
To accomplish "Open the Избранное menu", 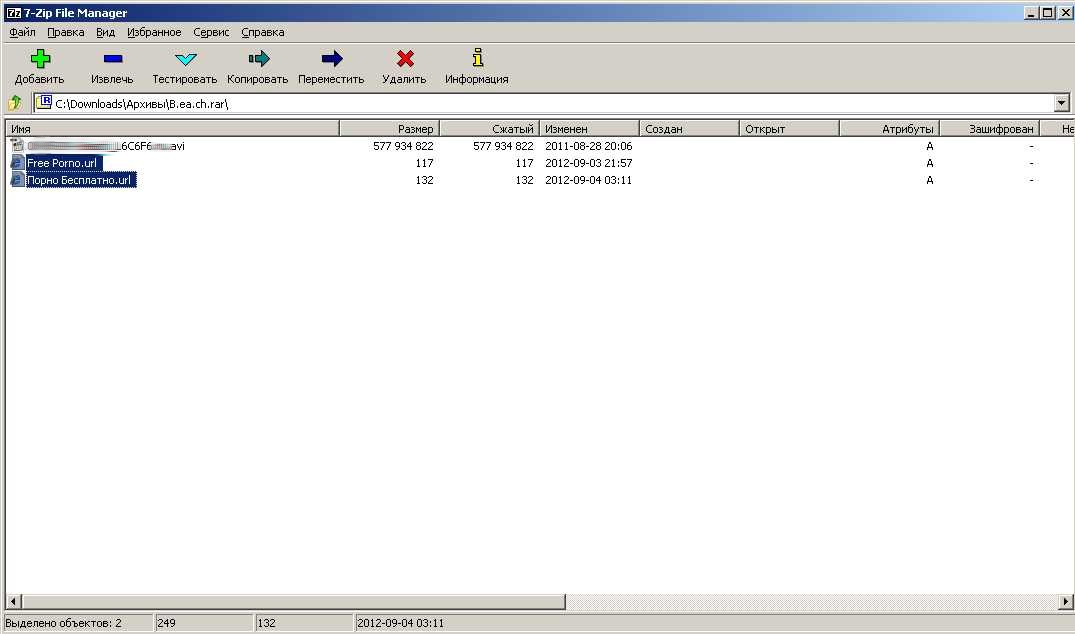I will (154, 32).
